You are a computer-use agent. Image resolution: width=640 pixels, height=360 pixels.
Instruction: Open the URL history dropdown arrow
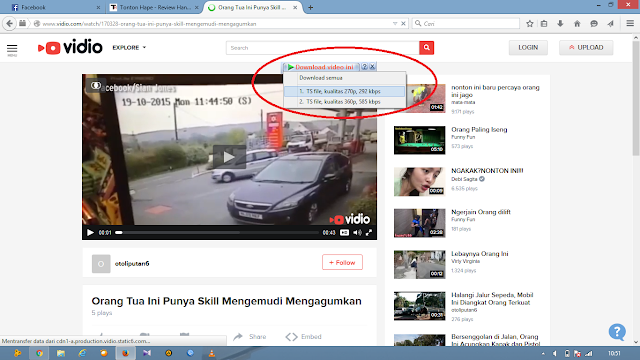pos(395,24)
